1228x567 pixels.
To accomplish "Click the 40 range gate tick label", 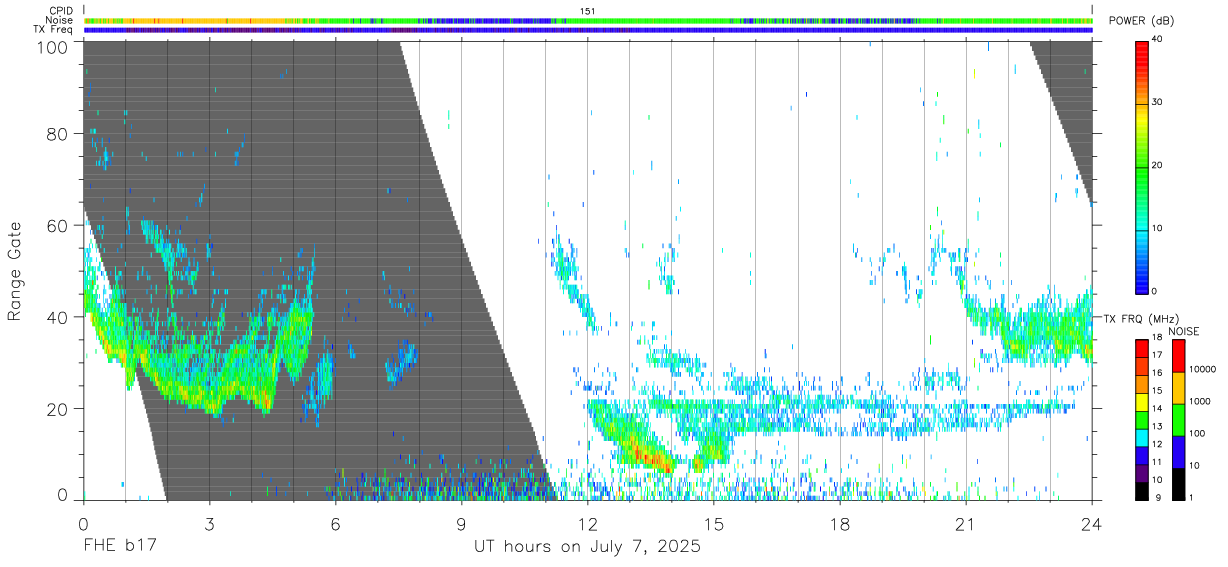I will coord(58,317).
